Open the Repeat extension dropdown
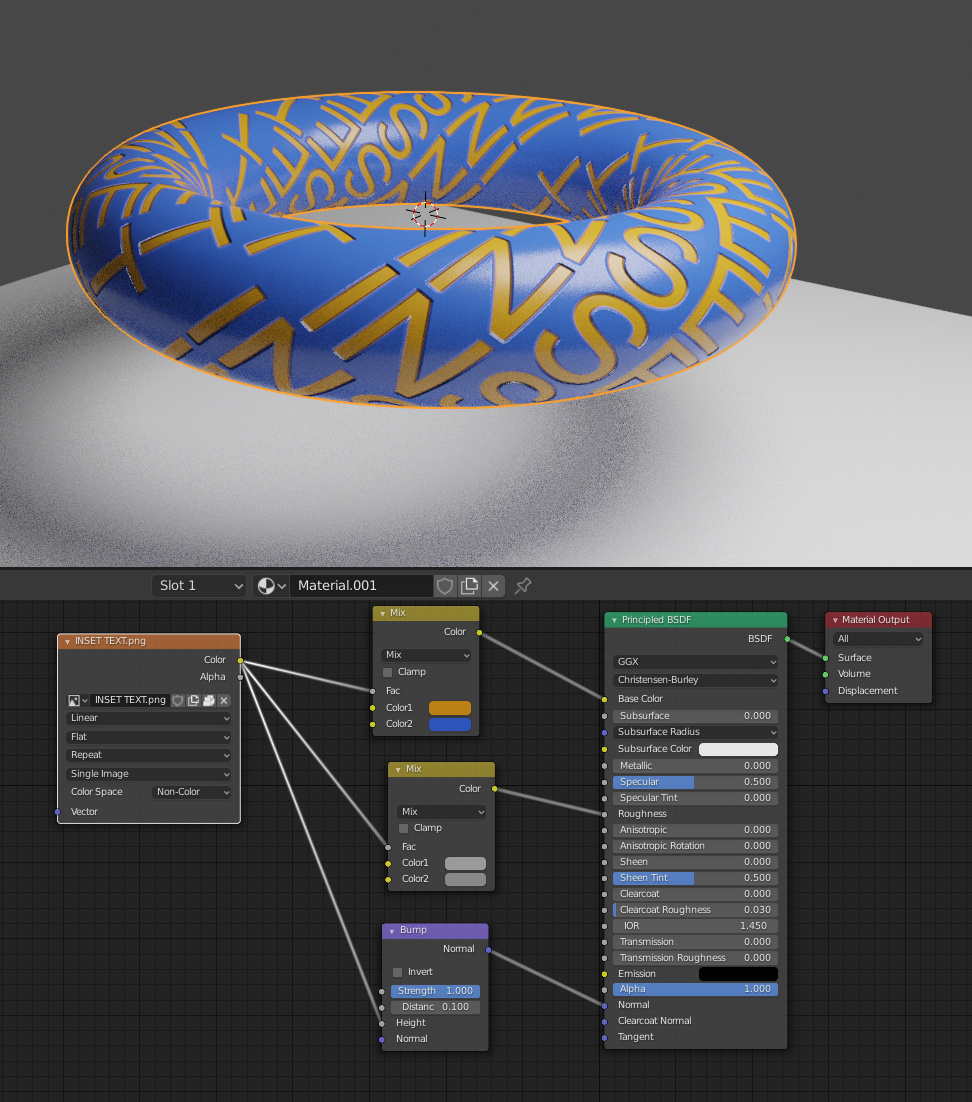The width and height of the screenshot is (972, 1102). (149, 755)
